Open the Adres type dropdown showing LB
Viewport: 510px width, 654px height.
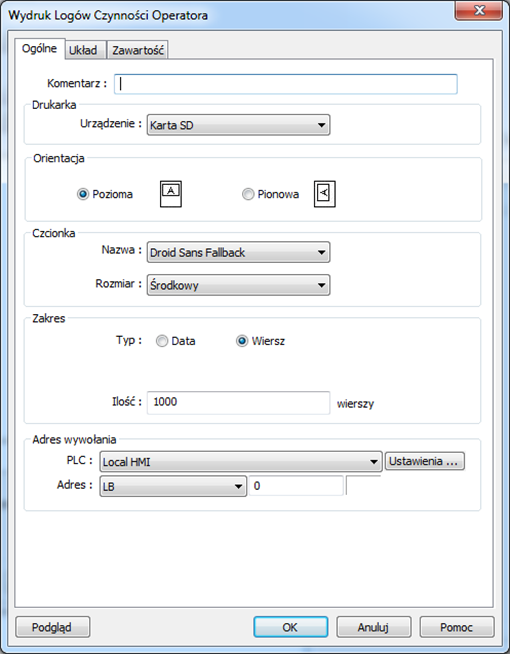coord(173,486)
